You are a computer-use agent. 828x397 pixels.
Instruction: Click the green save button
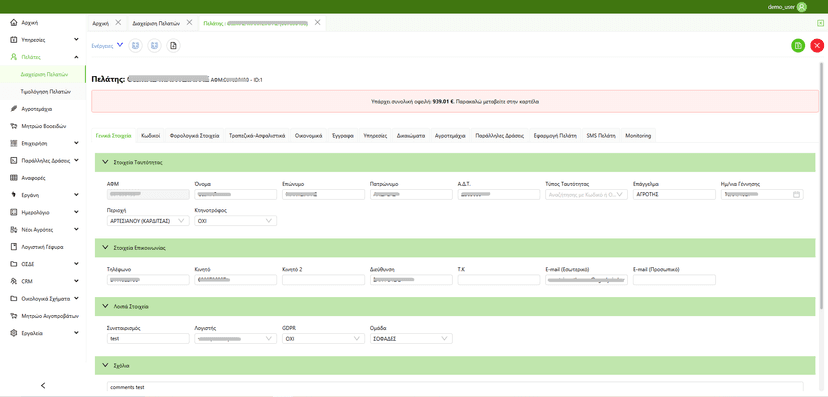[798, 45]
